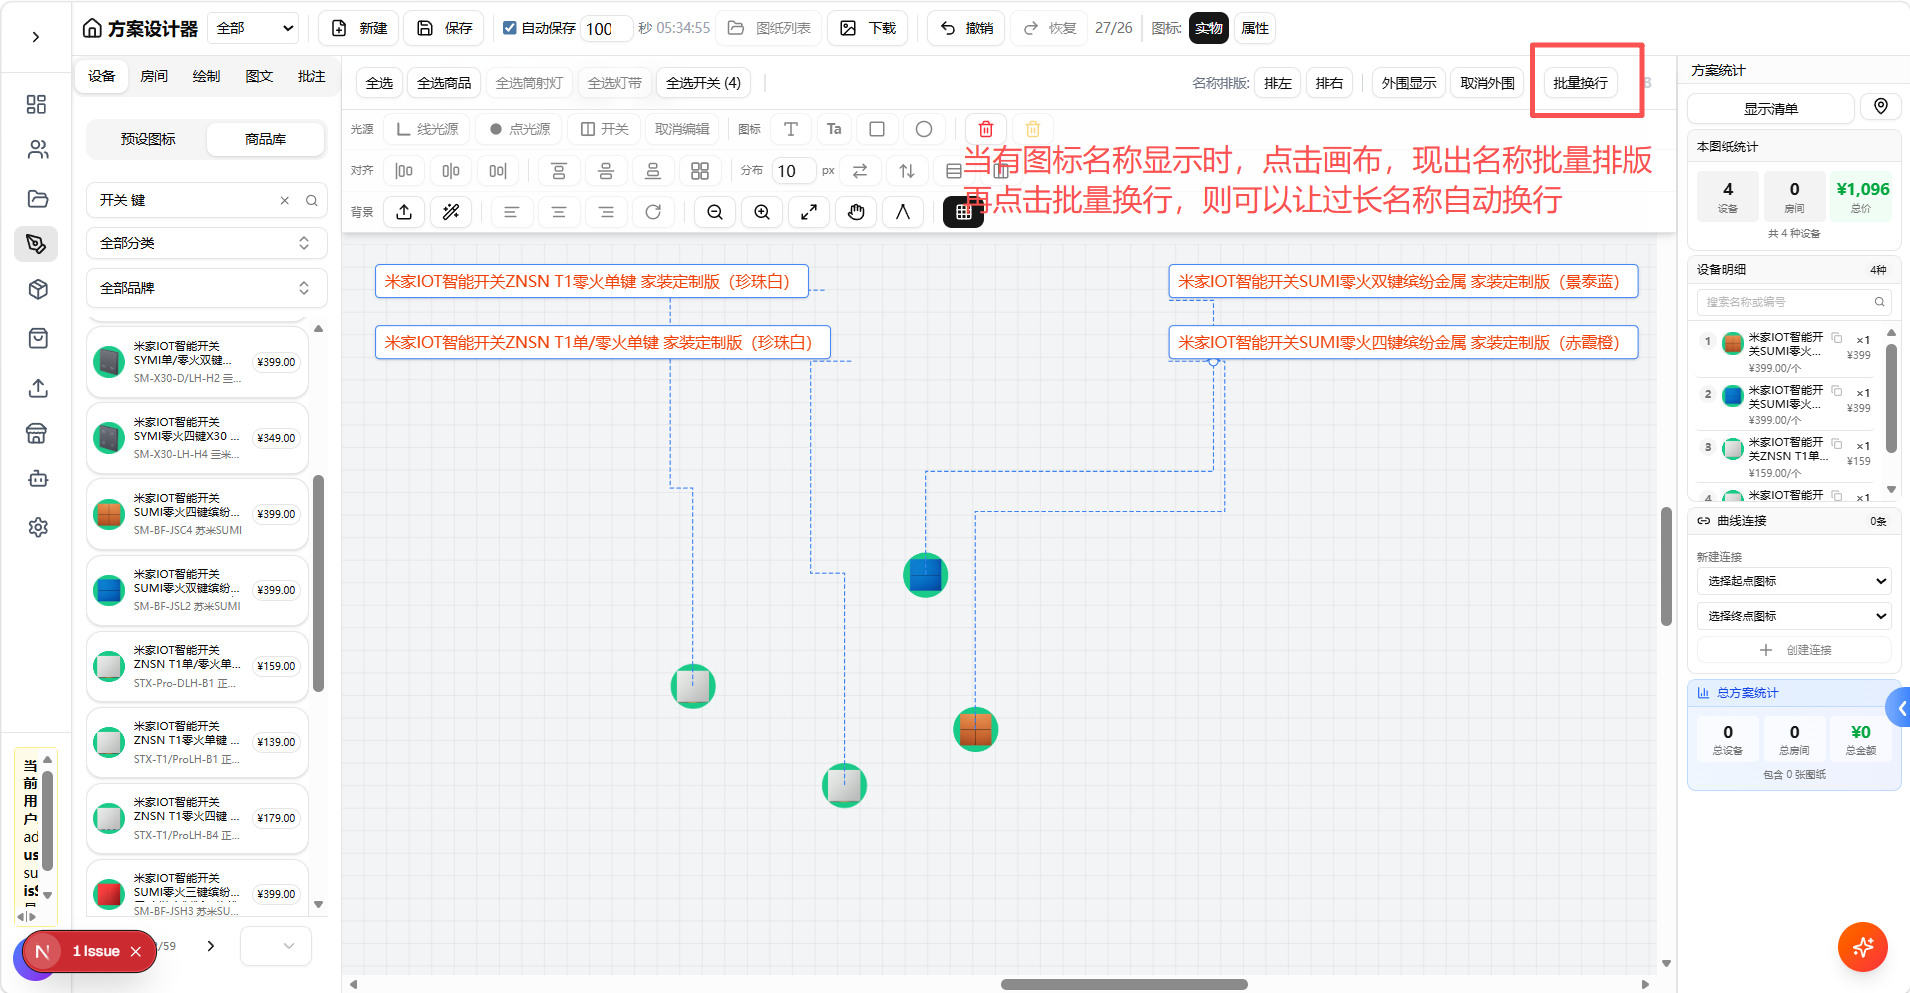1910x993 pixels.
Task: Expand the blue side panel arrow at right
Action: (1899, 708)
